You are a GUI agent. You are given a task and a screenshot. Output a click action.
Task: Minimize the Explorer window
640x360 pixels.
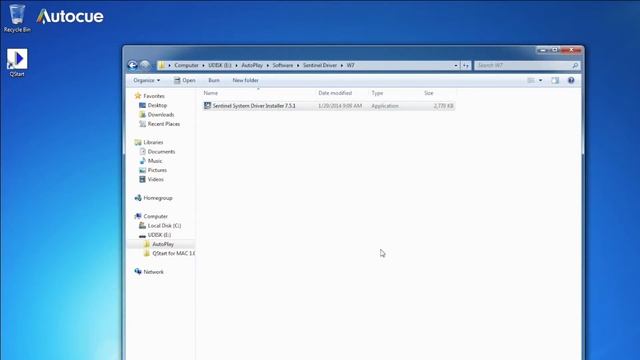pyautogui.click(x=543, y=50)
